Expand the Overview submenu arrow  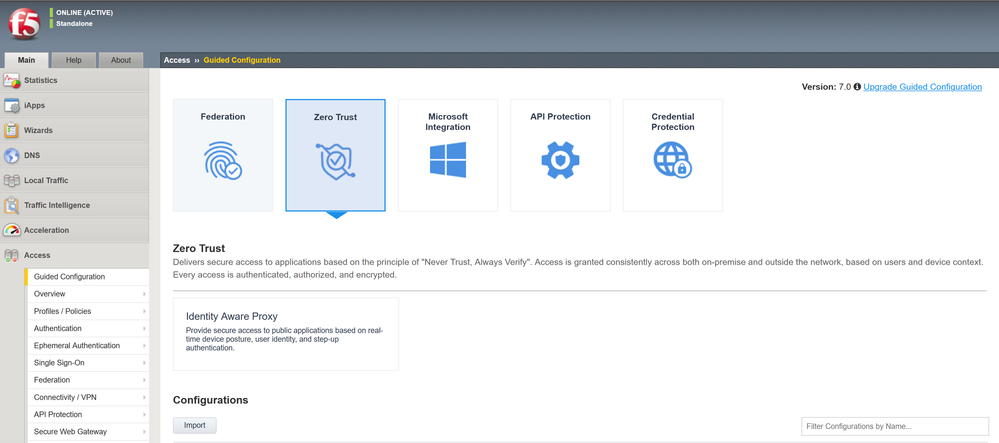pyautogui.click(x=144, y=294)
